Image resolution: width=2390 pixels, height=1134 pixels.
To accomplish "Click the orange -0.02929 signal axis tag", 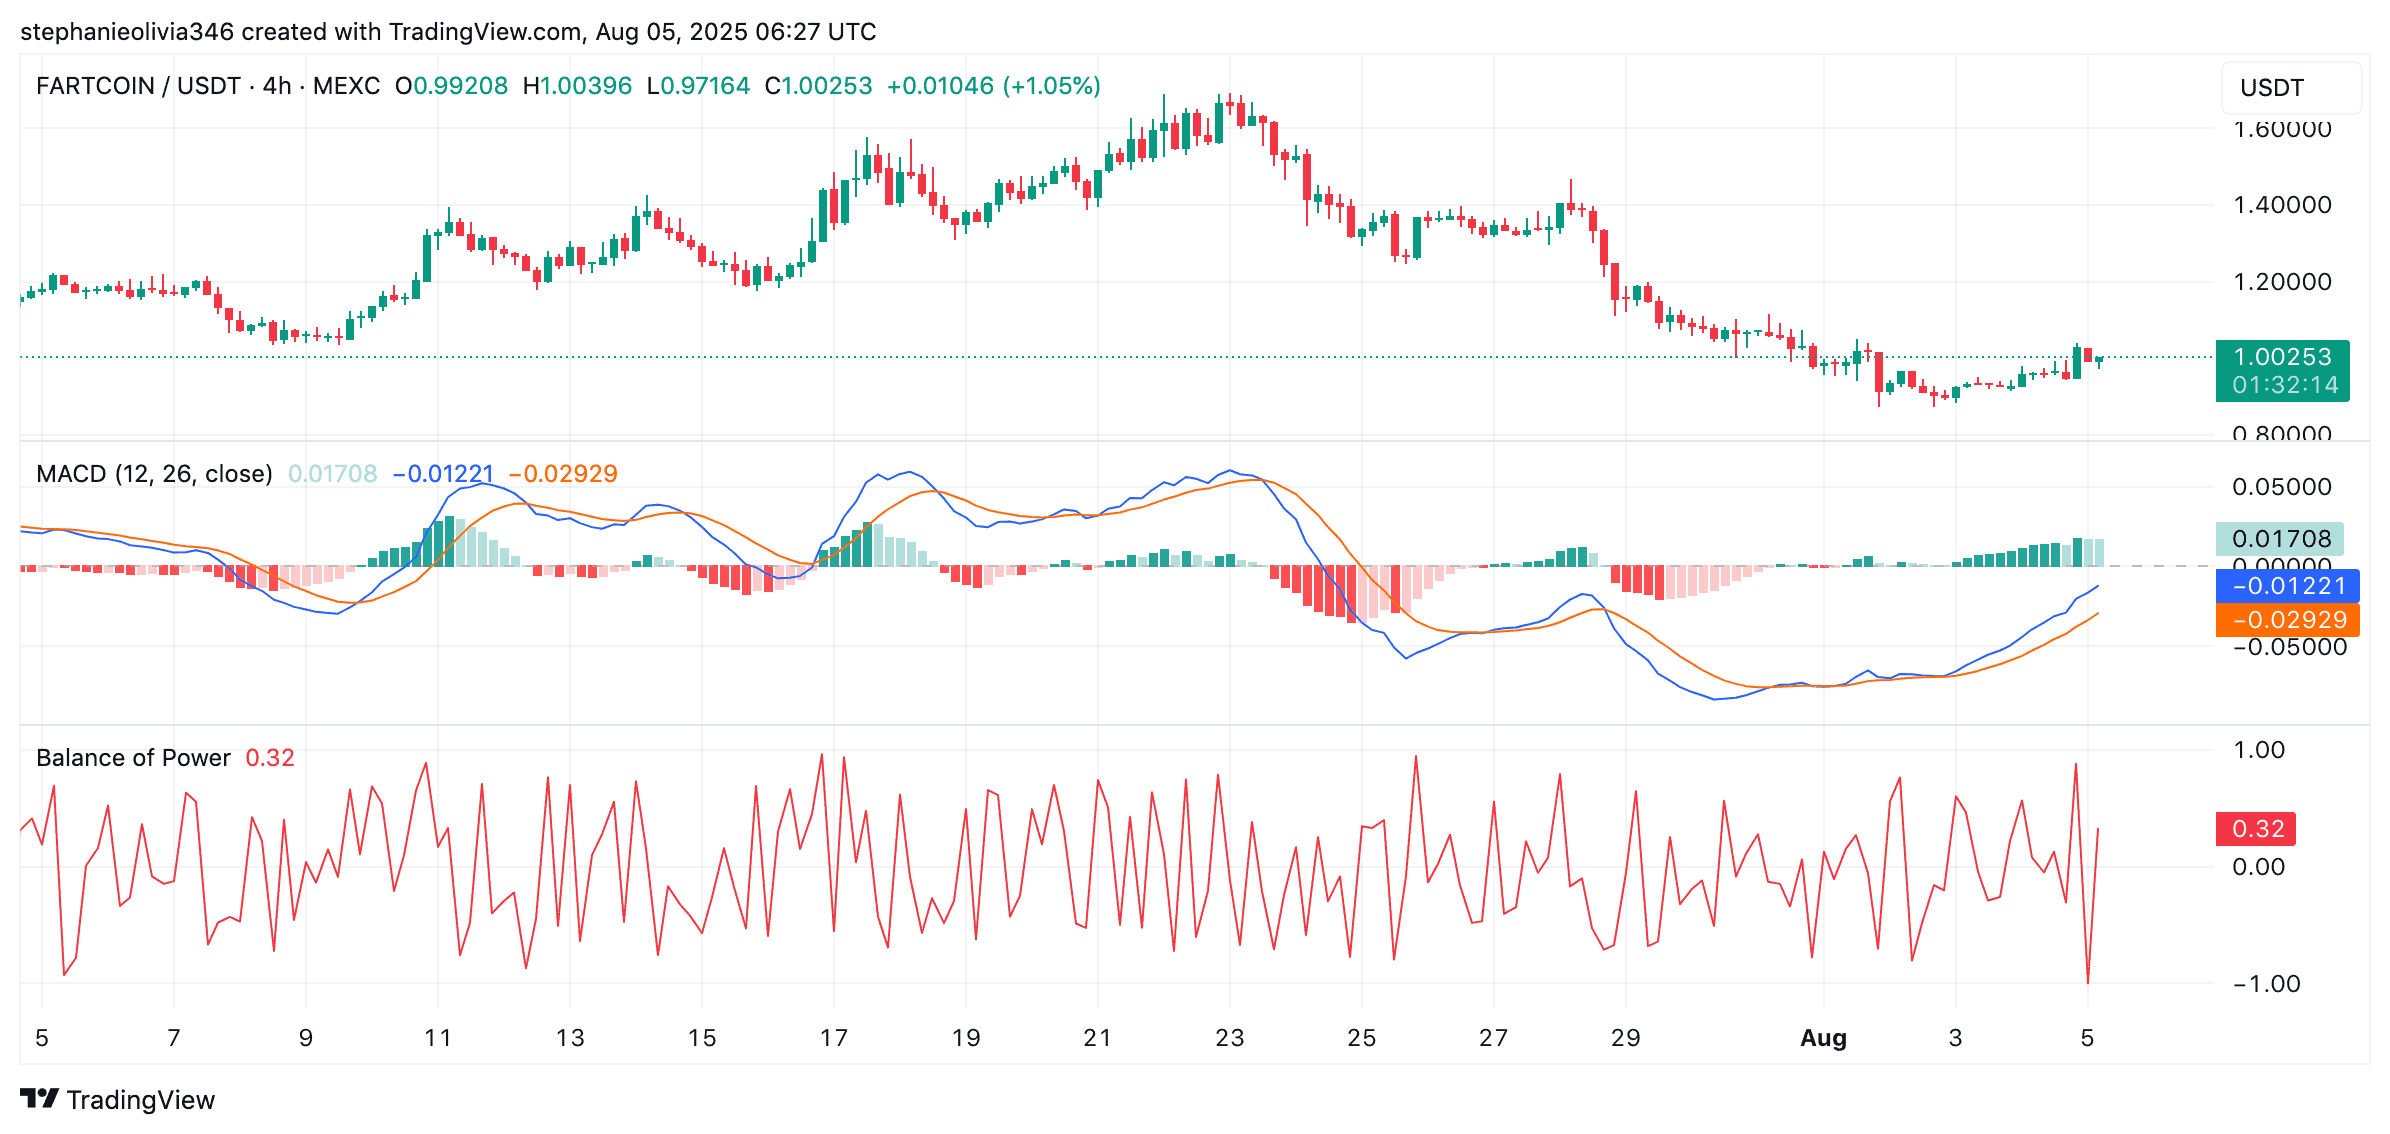I will coord(2288,620).
